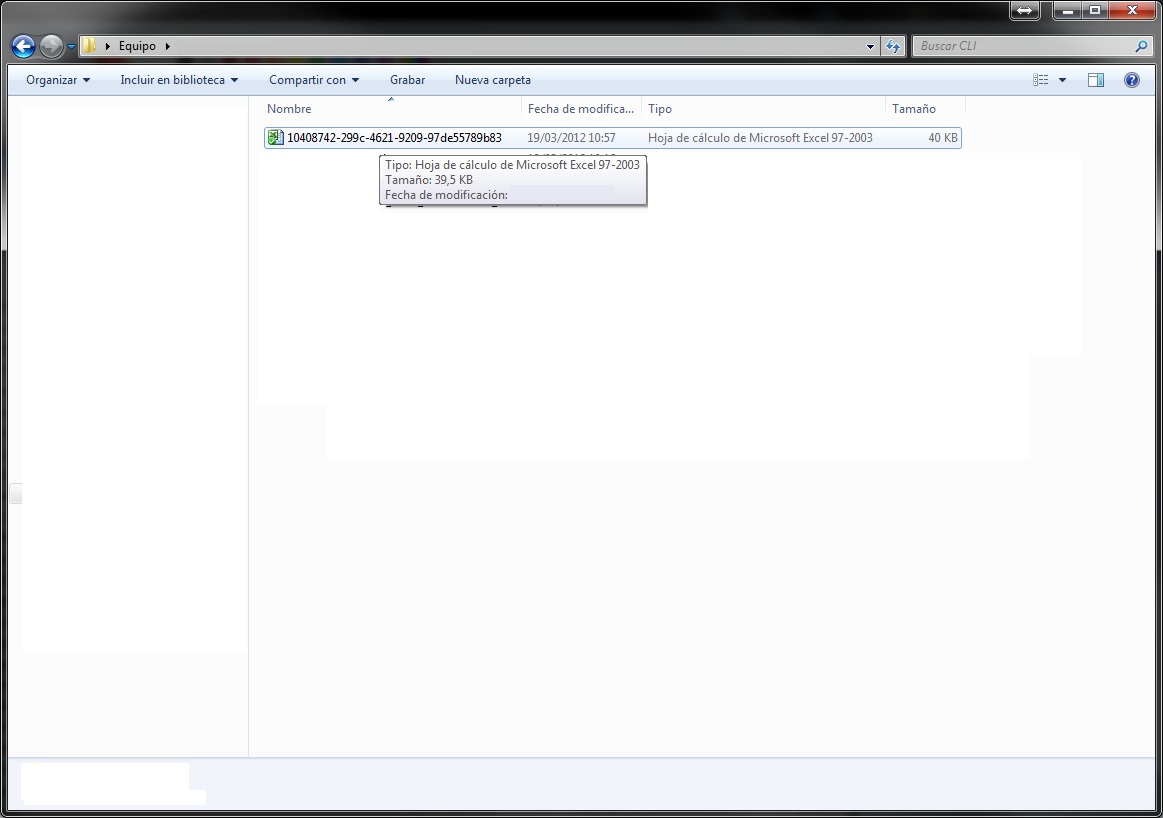Click the Back navigation arrow
Image resolution: width=1163 pixels, height=818 pixels.
click(x=23, y=46)
